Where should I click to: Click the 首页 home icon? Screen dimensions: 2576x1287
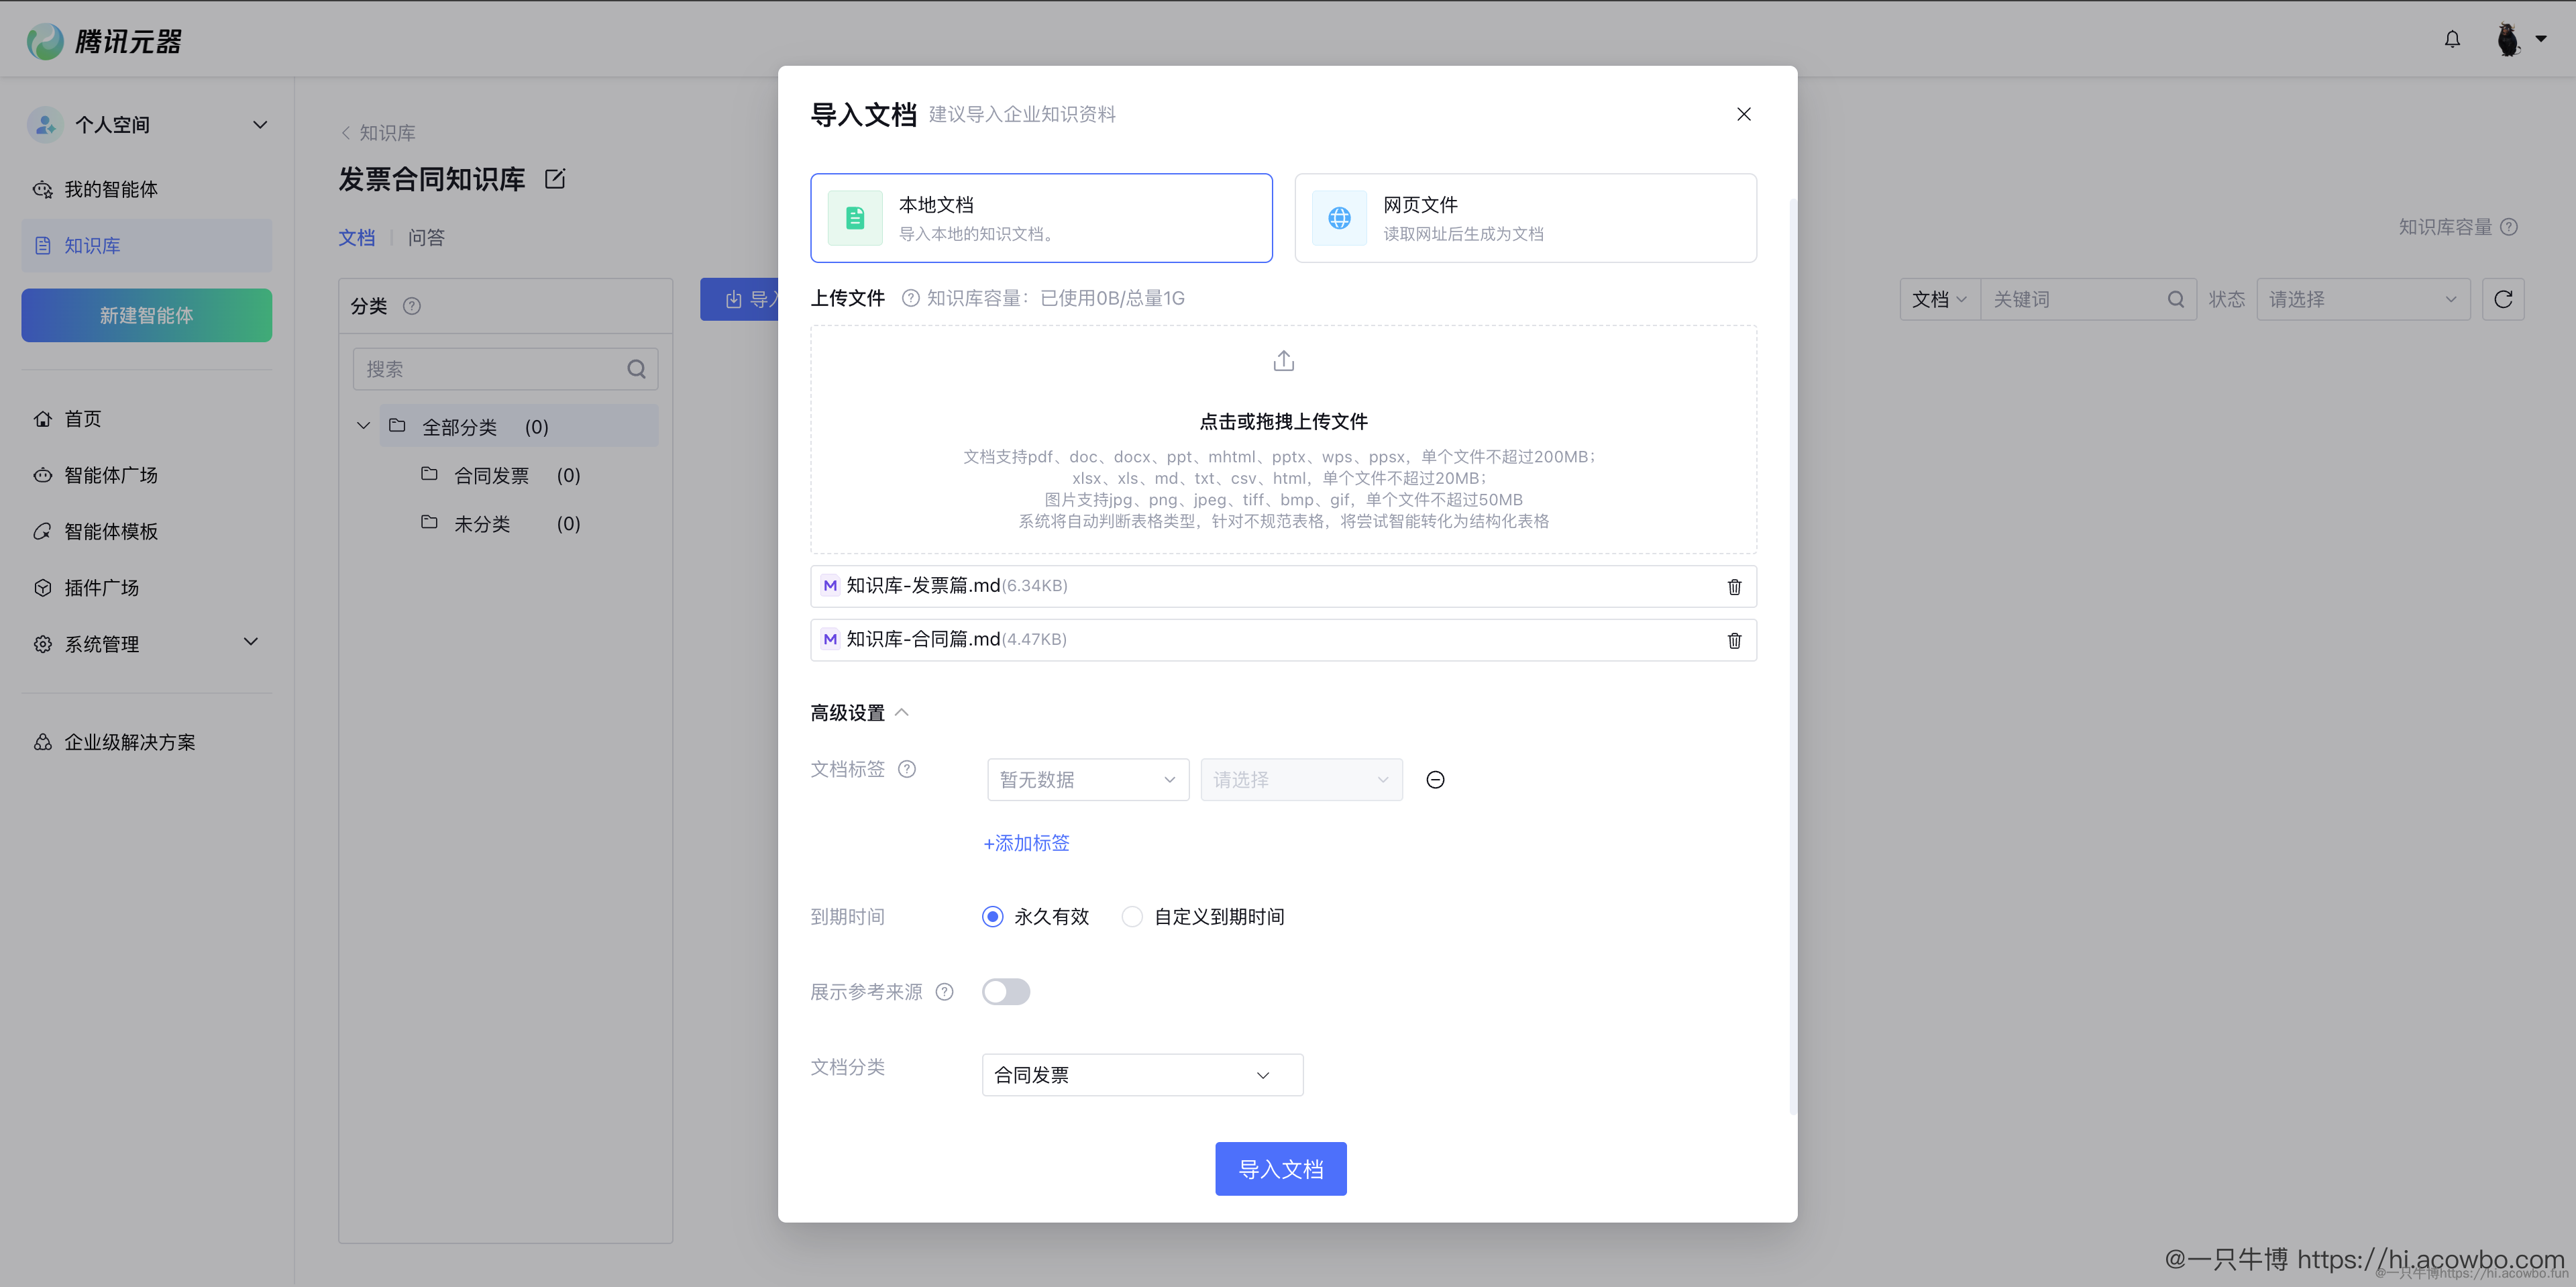click(42, 418)
